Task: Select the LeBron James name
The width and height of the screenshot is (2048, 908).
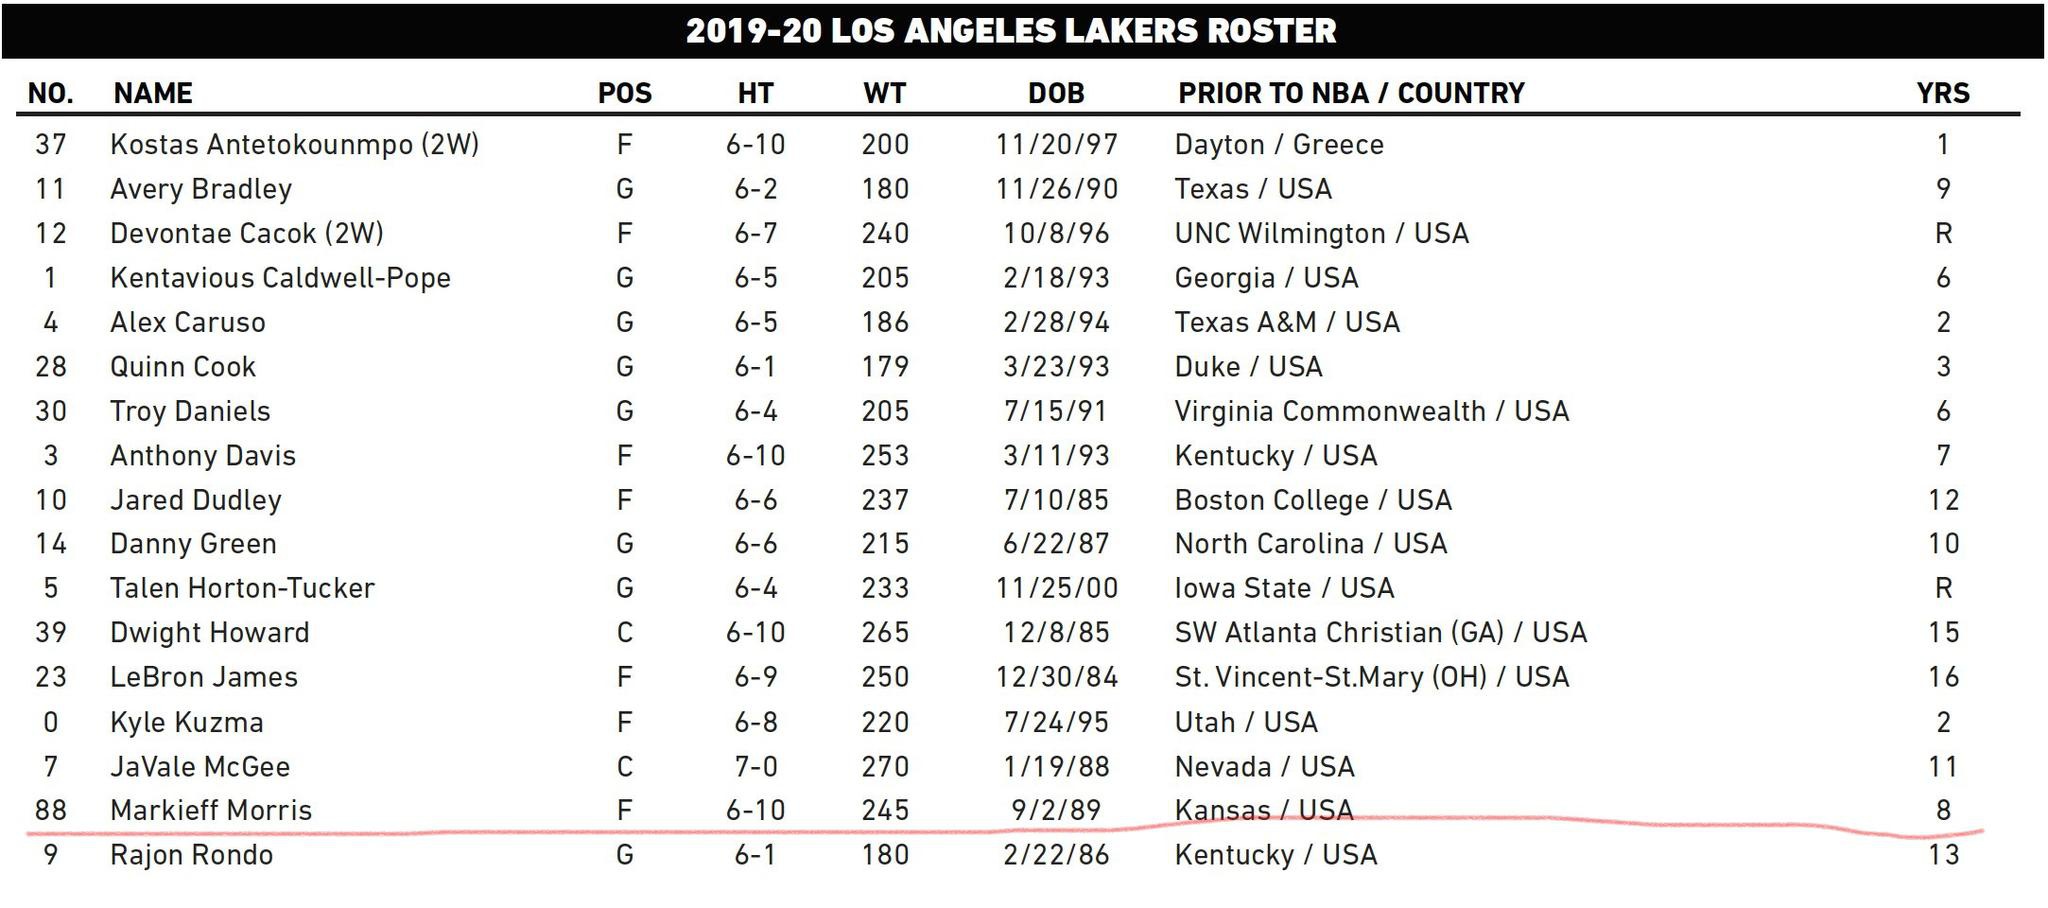Action: click(204, 677)
